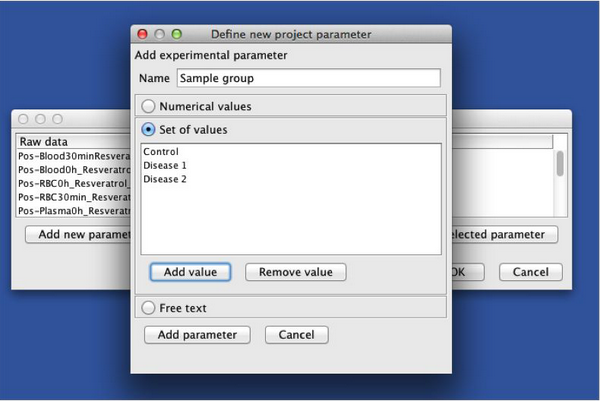Click the Add parameter button
Screen dimensions: 600x401
(x=197, y=335)
